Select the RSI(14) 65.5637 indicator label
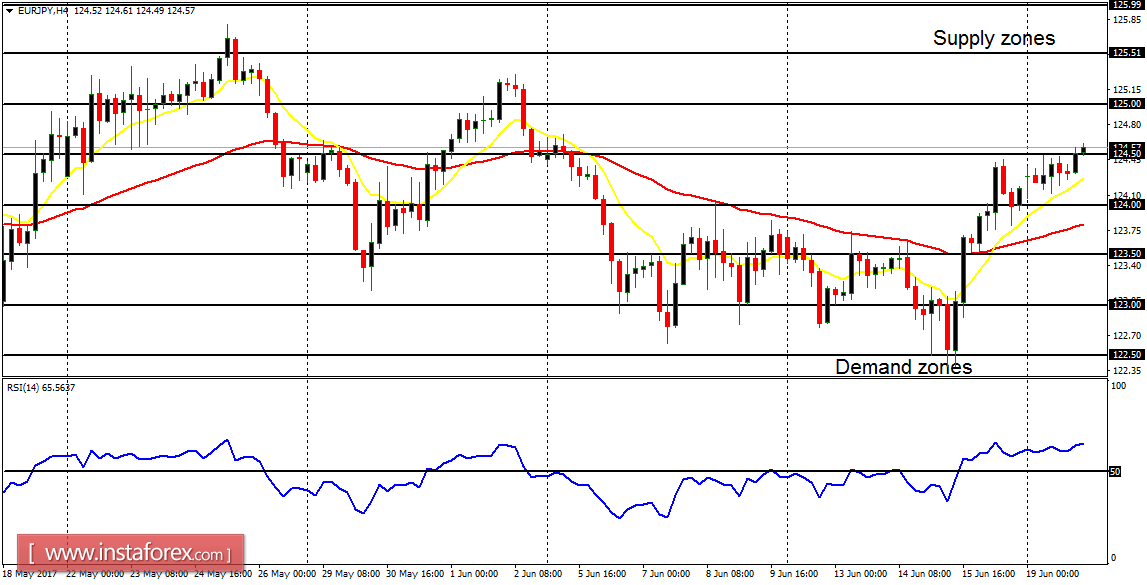Image resolution: width=1147 pixels, height=585 pixels. point(39,387)
